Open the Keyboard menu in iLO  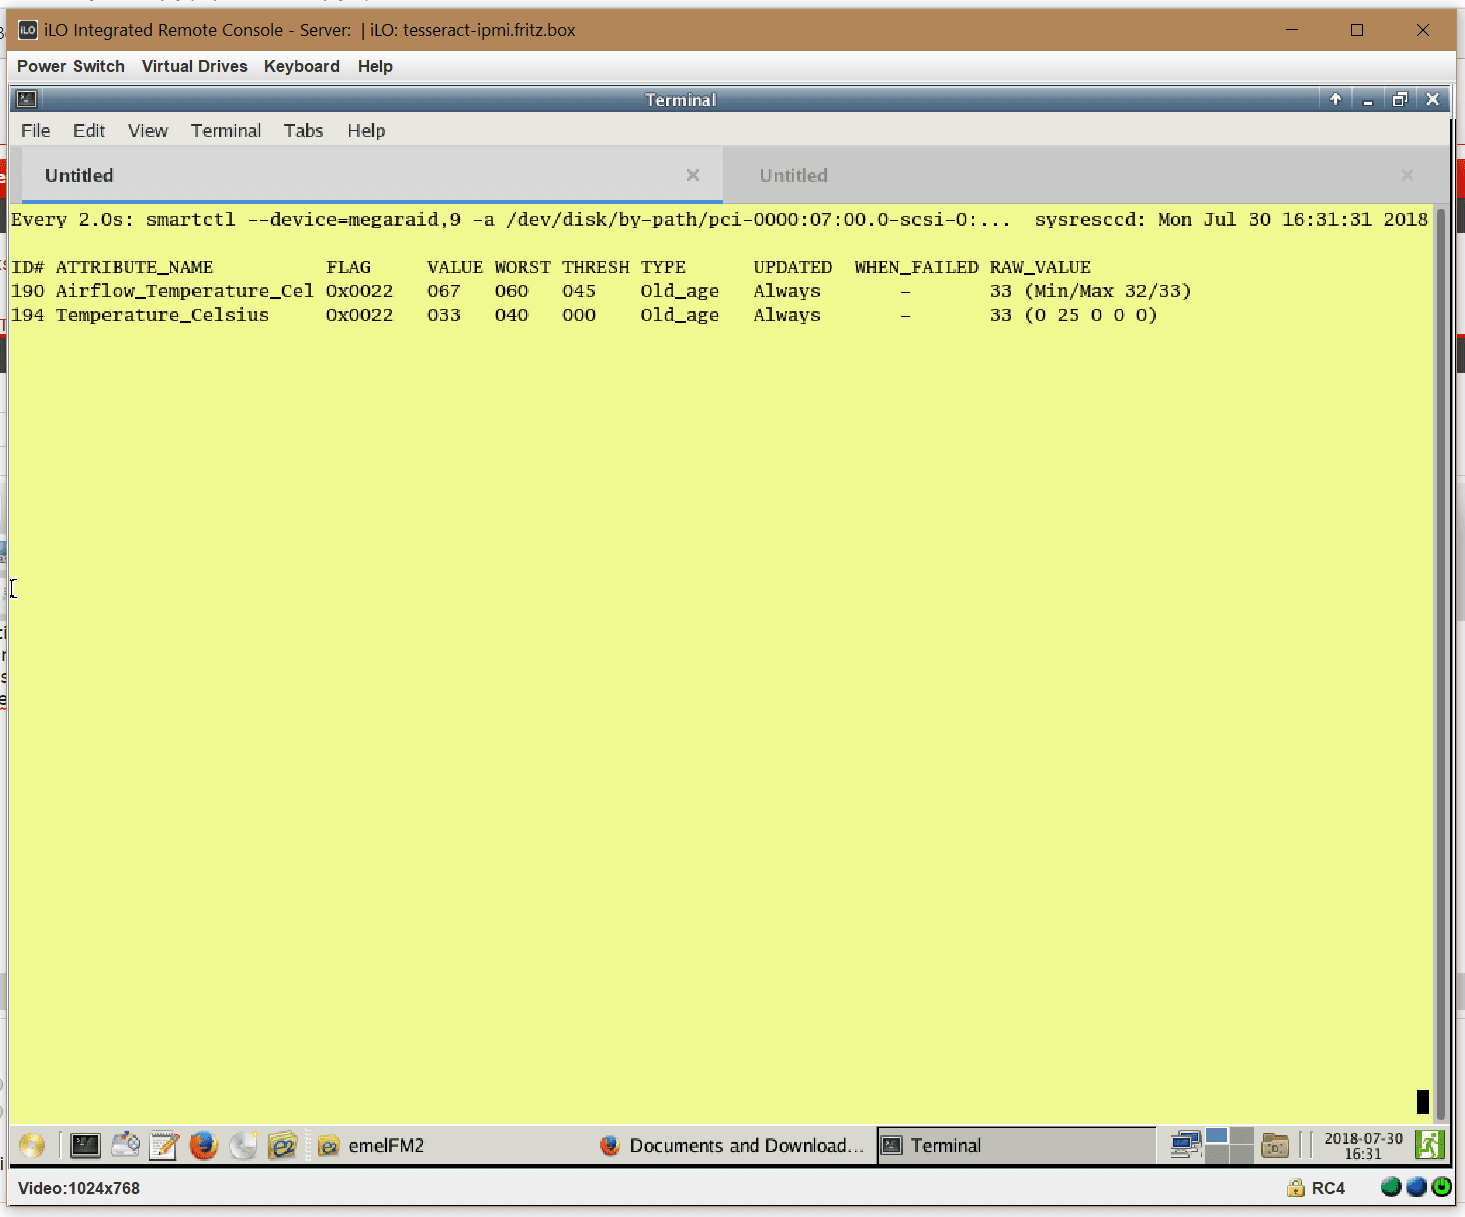pyautogui.click(x=302, y=66)
